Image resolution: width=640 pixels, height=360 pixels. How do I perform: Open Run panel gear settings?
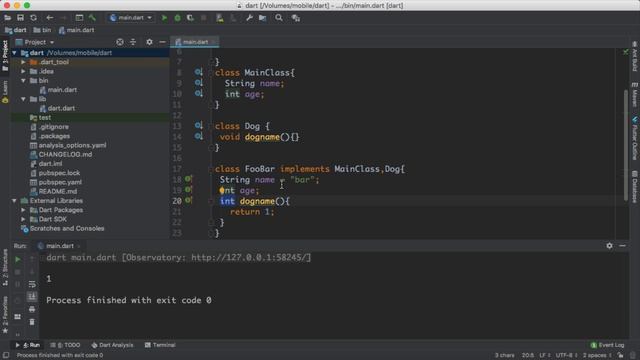click(609, 246)
